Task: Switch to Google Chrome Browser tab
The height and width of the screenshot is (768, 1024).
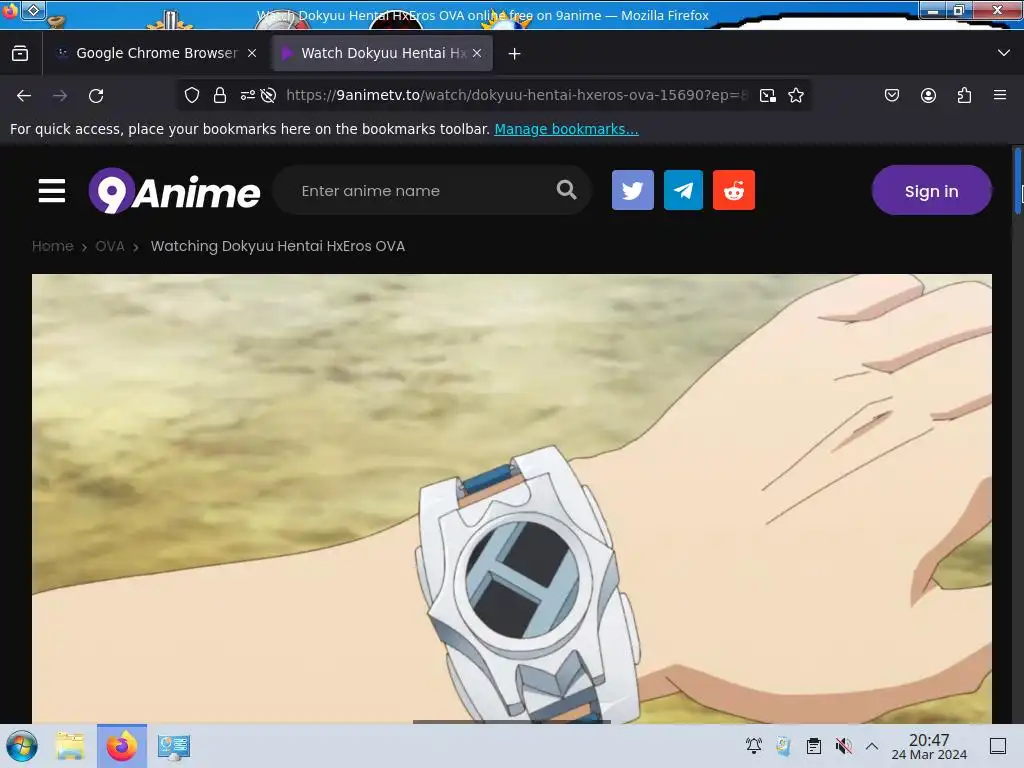Action: coord(157,53)
